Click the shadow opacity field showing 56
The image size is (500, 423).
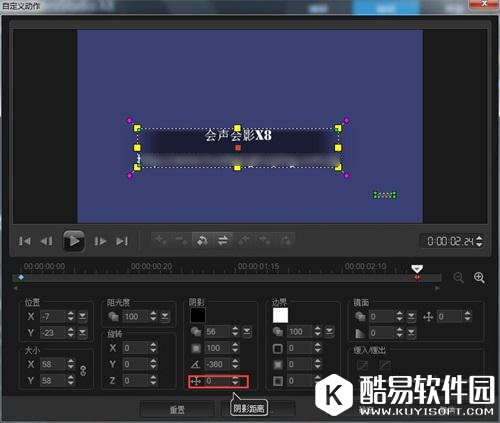(218, 332)
